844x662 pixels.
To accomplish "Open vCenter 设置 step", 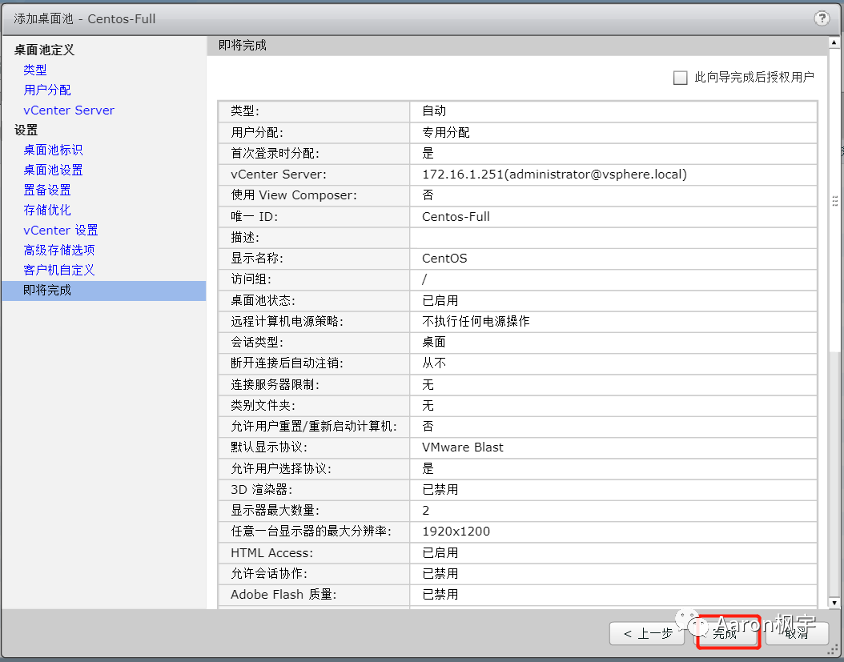I will (61, 230).
